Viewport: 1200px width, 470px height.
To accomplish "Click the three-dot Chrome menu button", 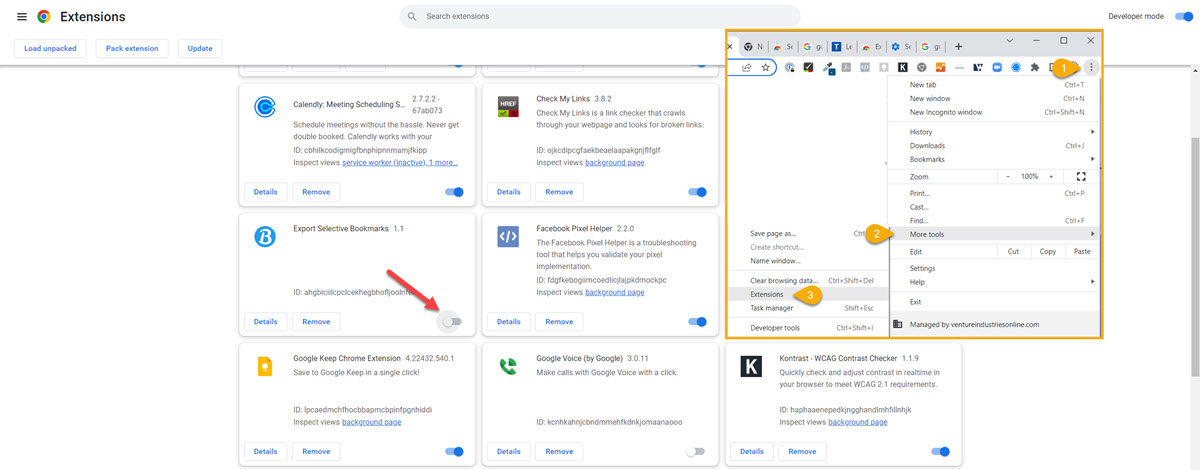I will pyautogui.click(x=1091, y=68).
